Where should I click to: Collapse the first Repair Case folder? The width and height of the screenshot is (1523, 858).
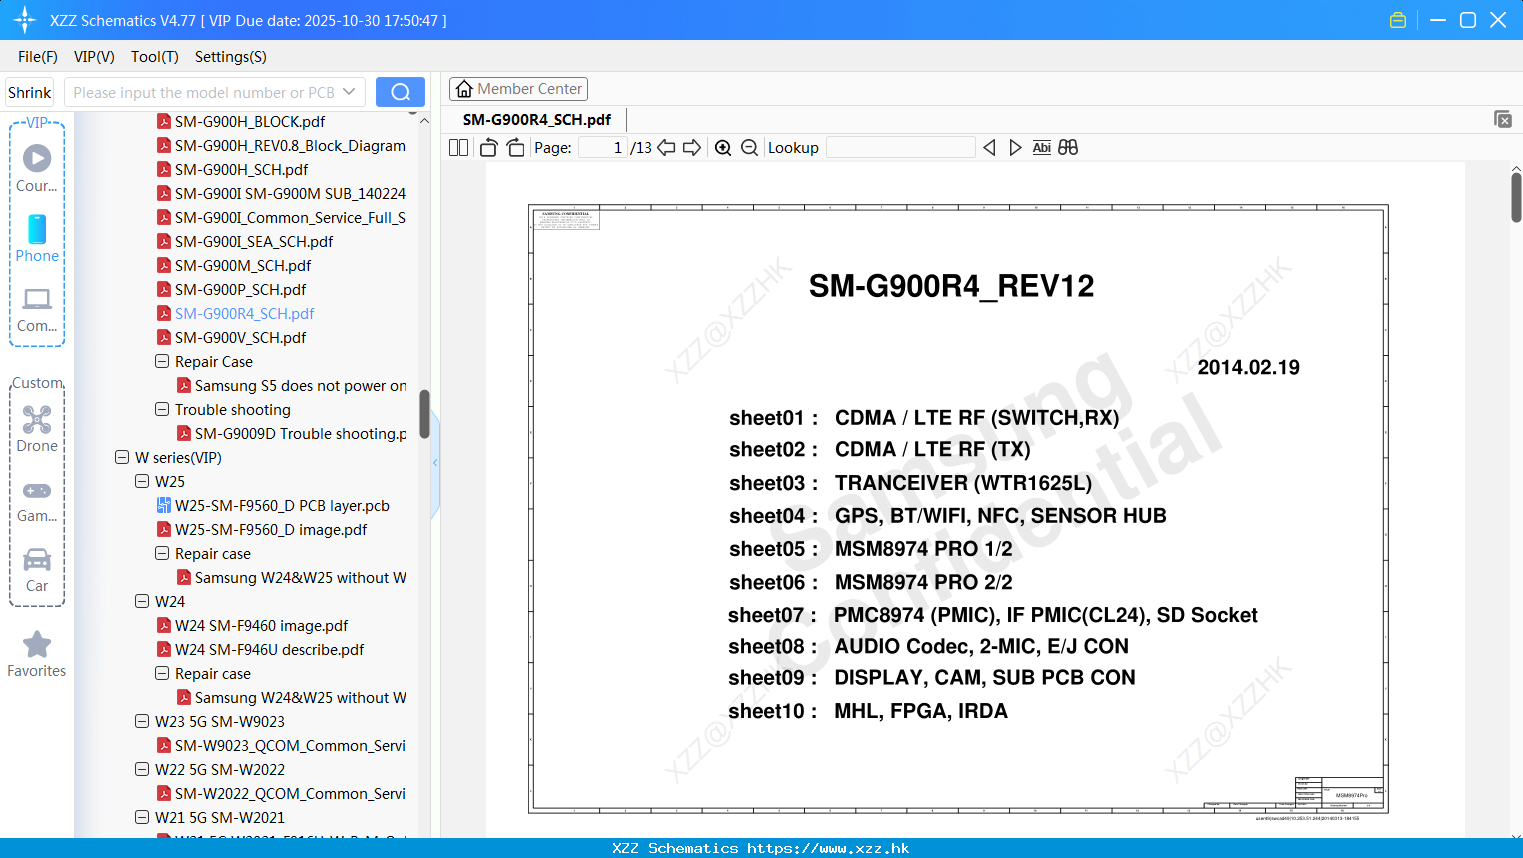[x=162, y=361]
